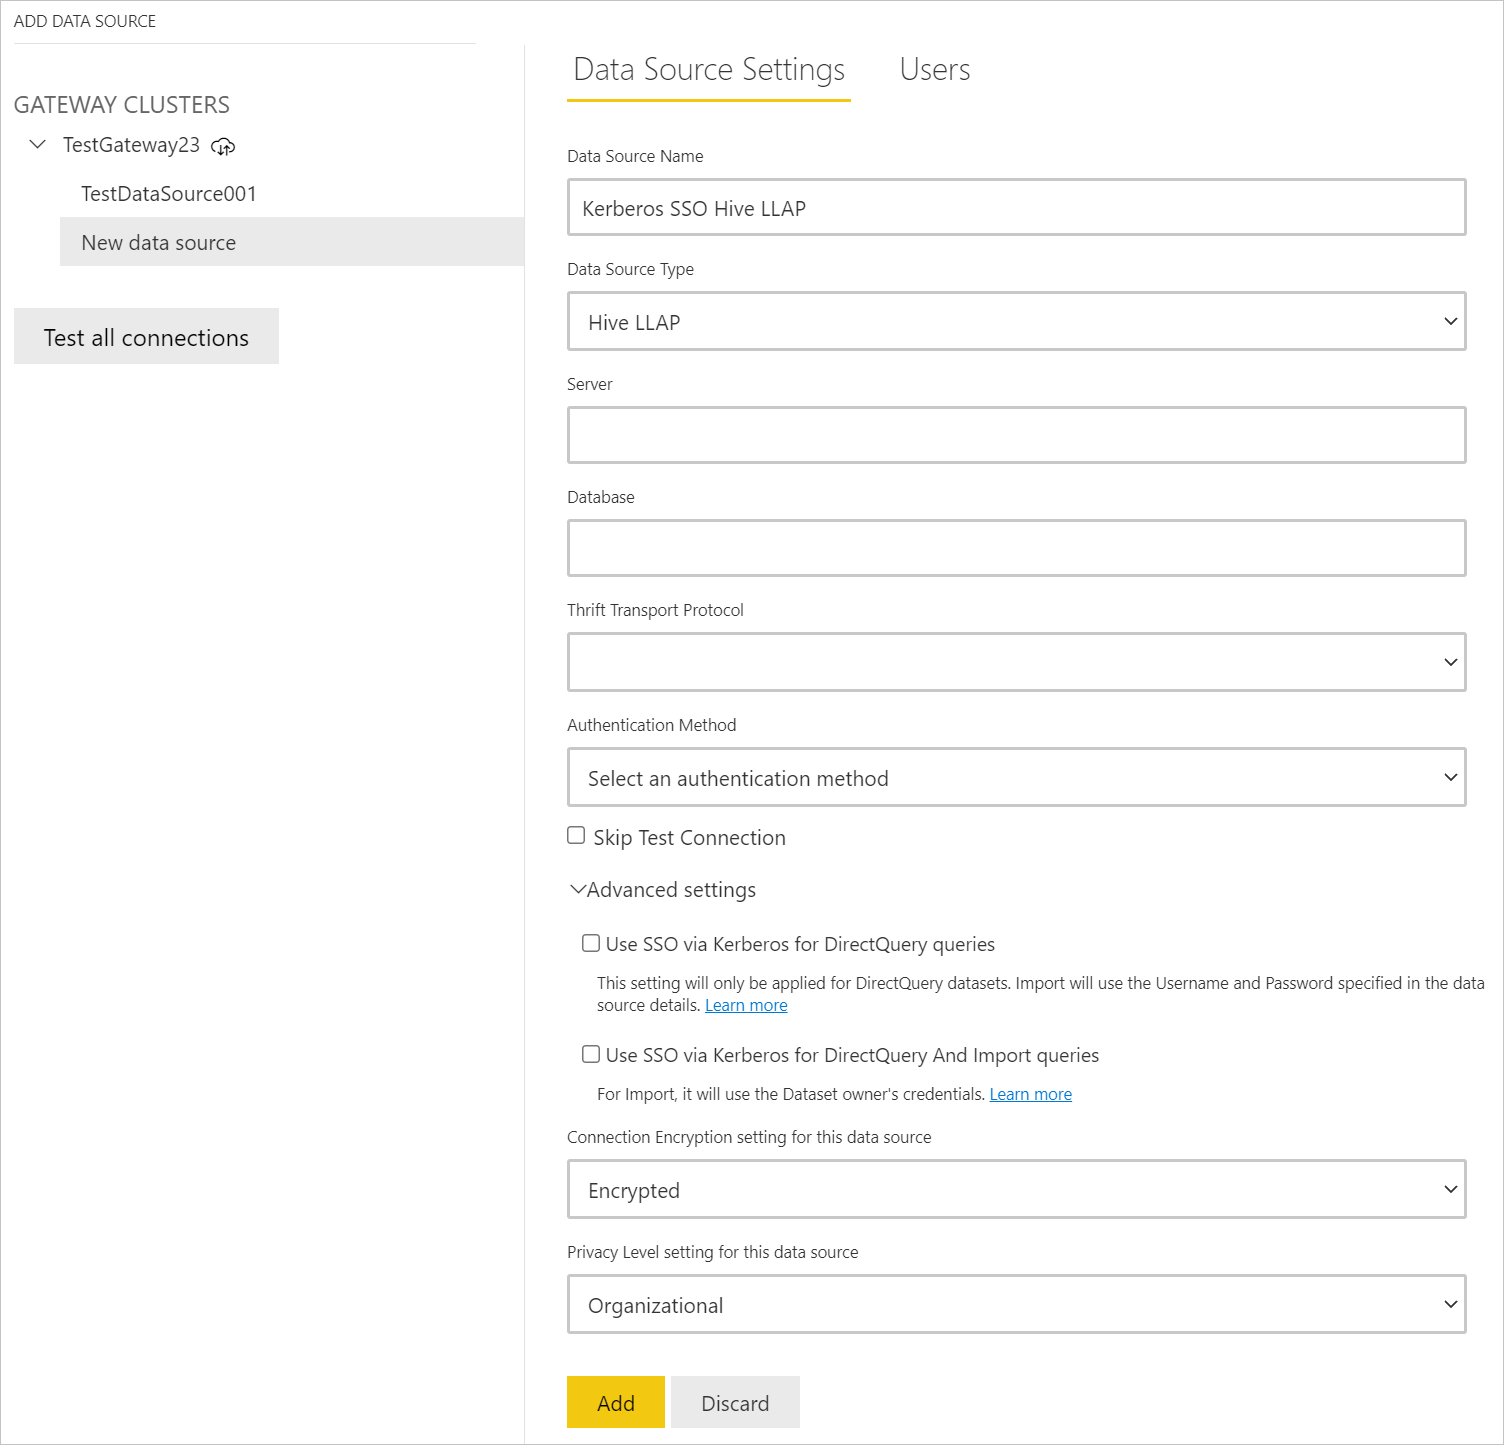
Task: Select TestDataSource001 in gateway tree
Action: (168, 194)
